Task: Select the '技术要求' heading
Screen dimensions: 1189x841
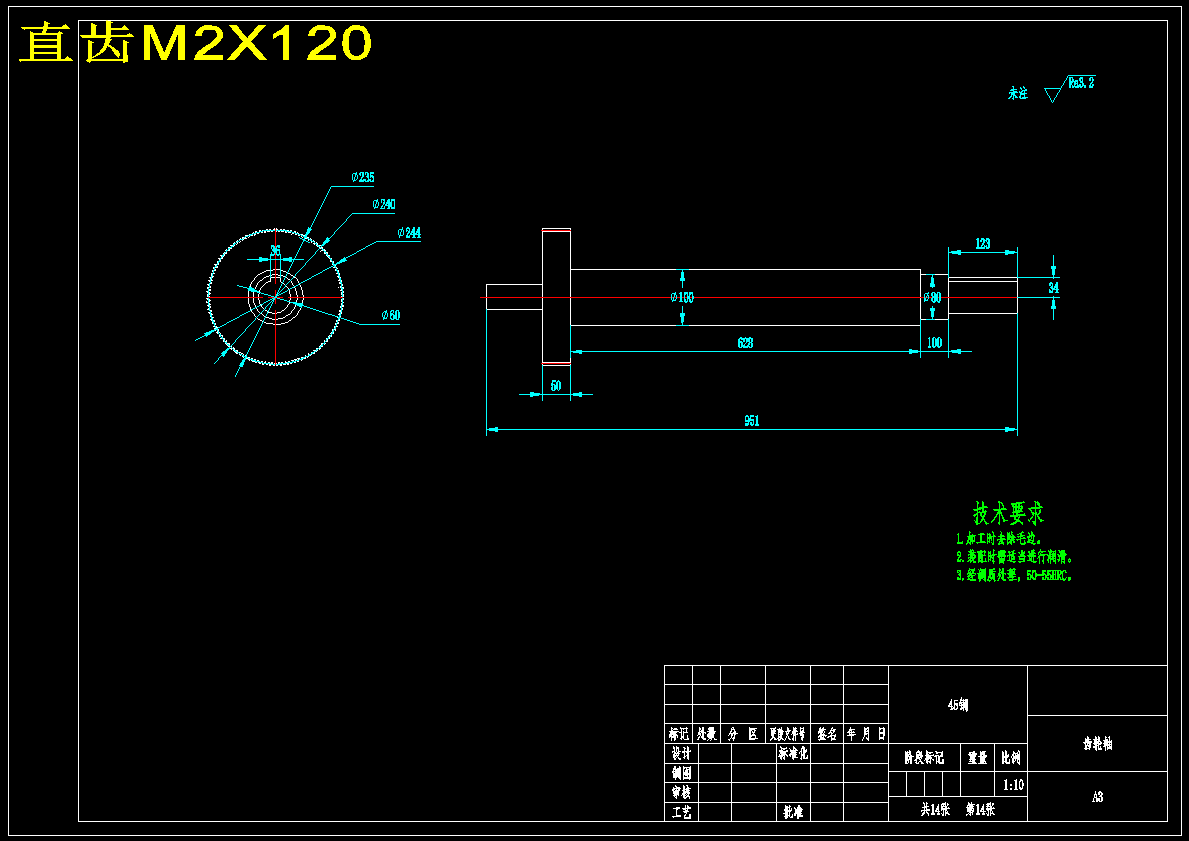Action: click(x=1008, y=513)
